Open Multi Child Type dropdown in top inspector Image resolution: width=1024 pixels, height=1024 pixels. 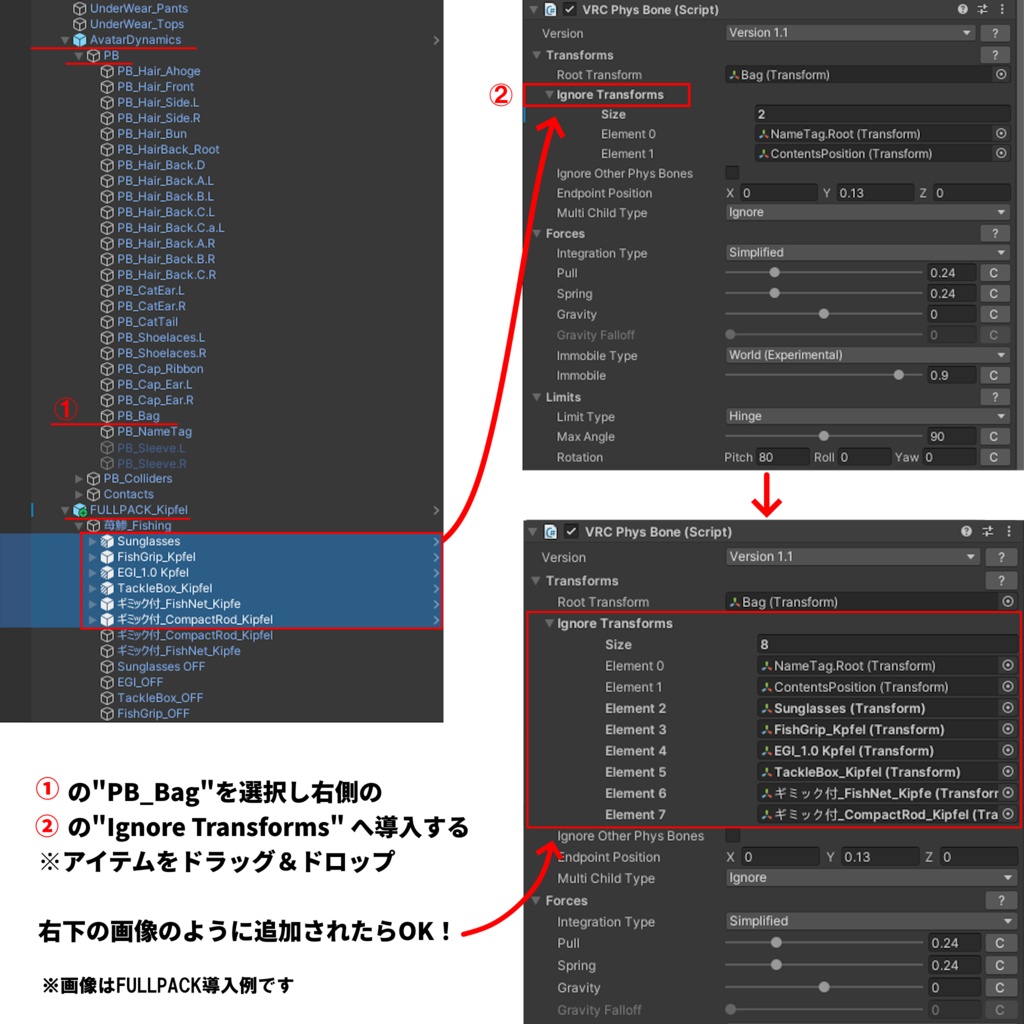coord(867,212)
